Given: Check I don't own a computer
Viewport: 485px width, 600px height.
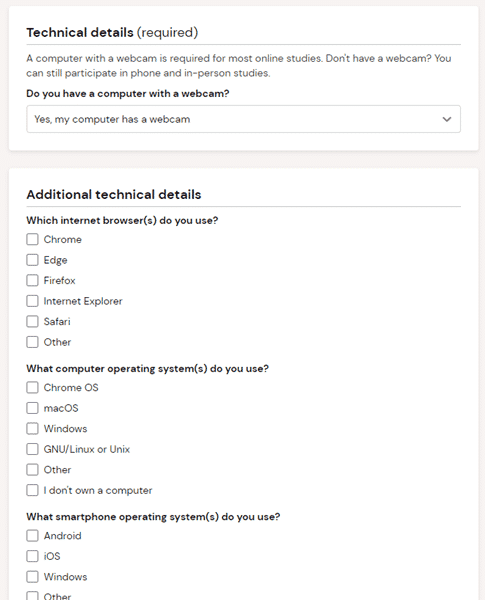Looking at the screenshot, I should [33, 490].
